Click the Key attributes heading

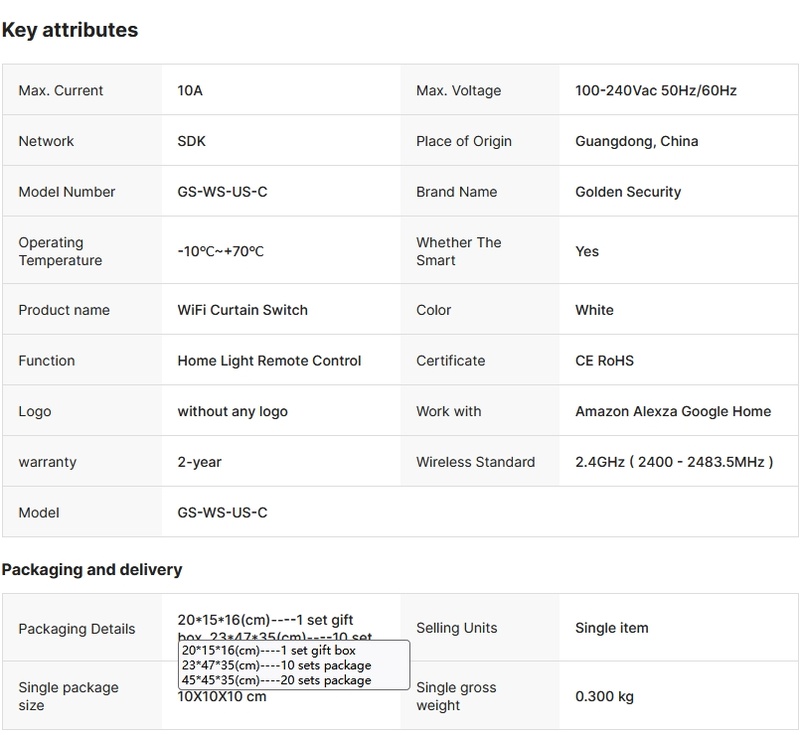[70, 30]
